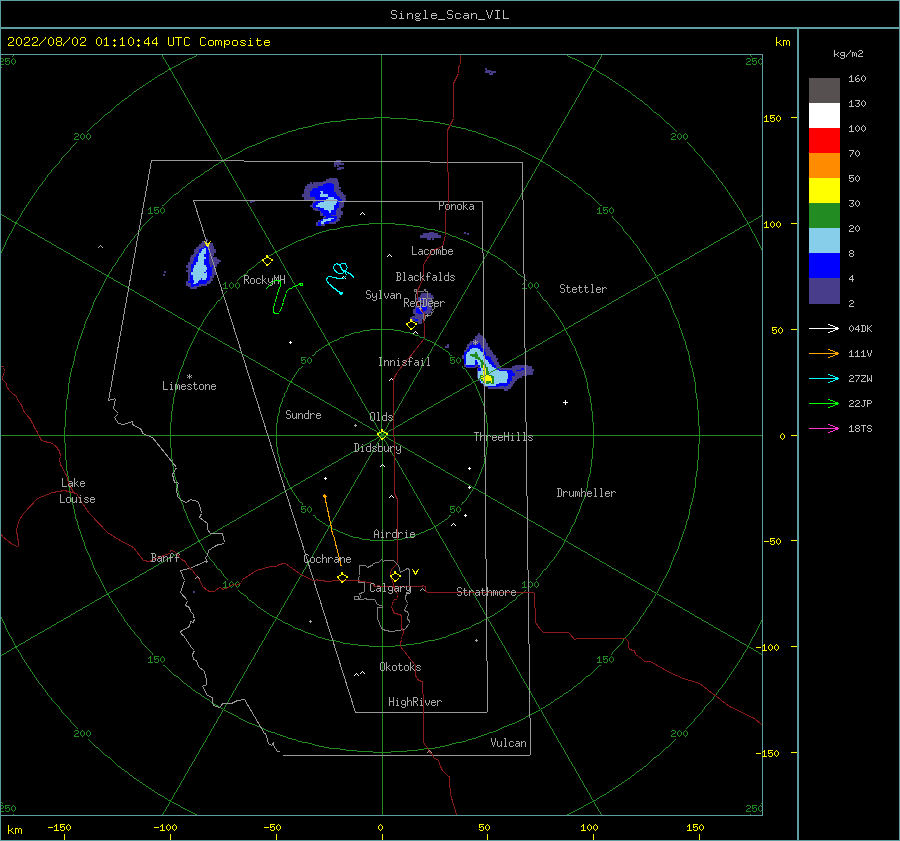Click the Airdrie city label
900x841 pixels.
tap(394, 534)
